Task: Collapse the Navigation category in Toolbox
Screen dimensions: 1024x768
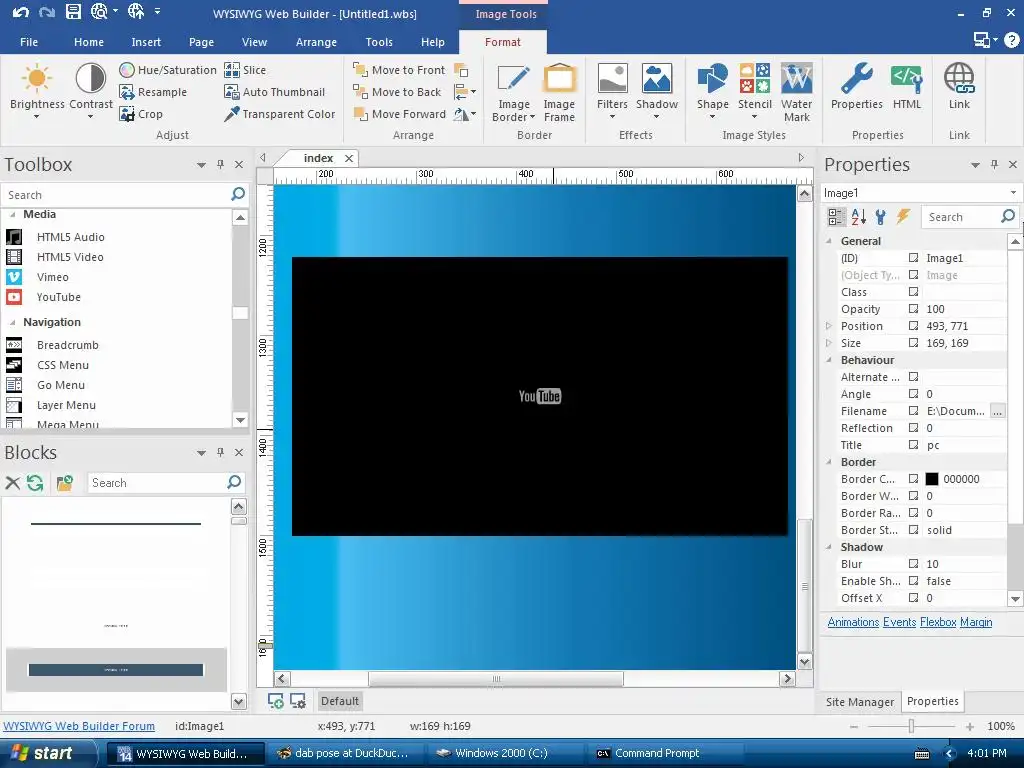Action: click(x=12, y=322)
